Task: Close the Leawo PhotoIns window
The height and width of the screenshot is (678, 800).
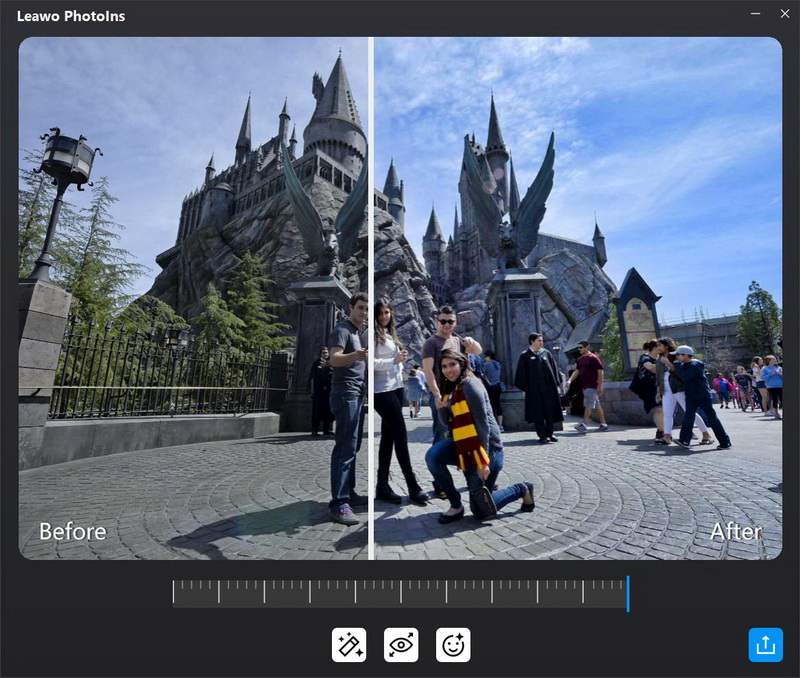Action: point(784,14)
